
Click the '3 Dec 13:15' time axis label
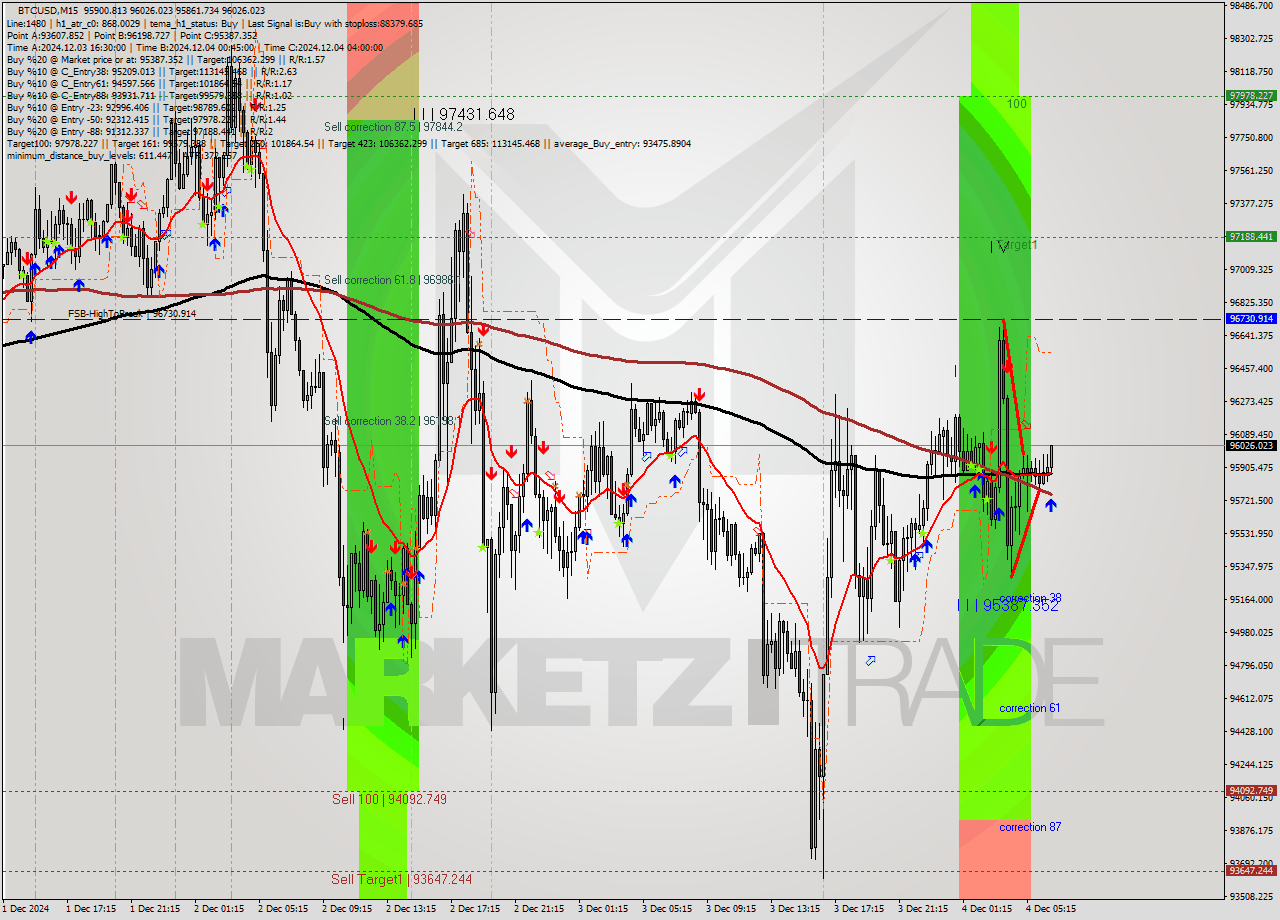(794, 909)
